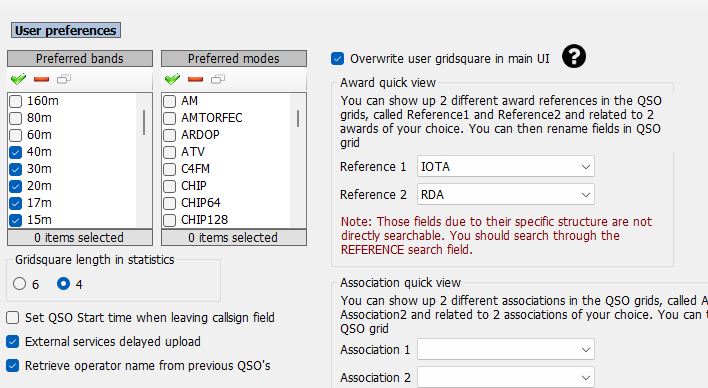This screenshot has width=708, height=388.
Task: Click invert selection icon under Preferred modes
Action: pyautogui.click(x=218, y=79)
